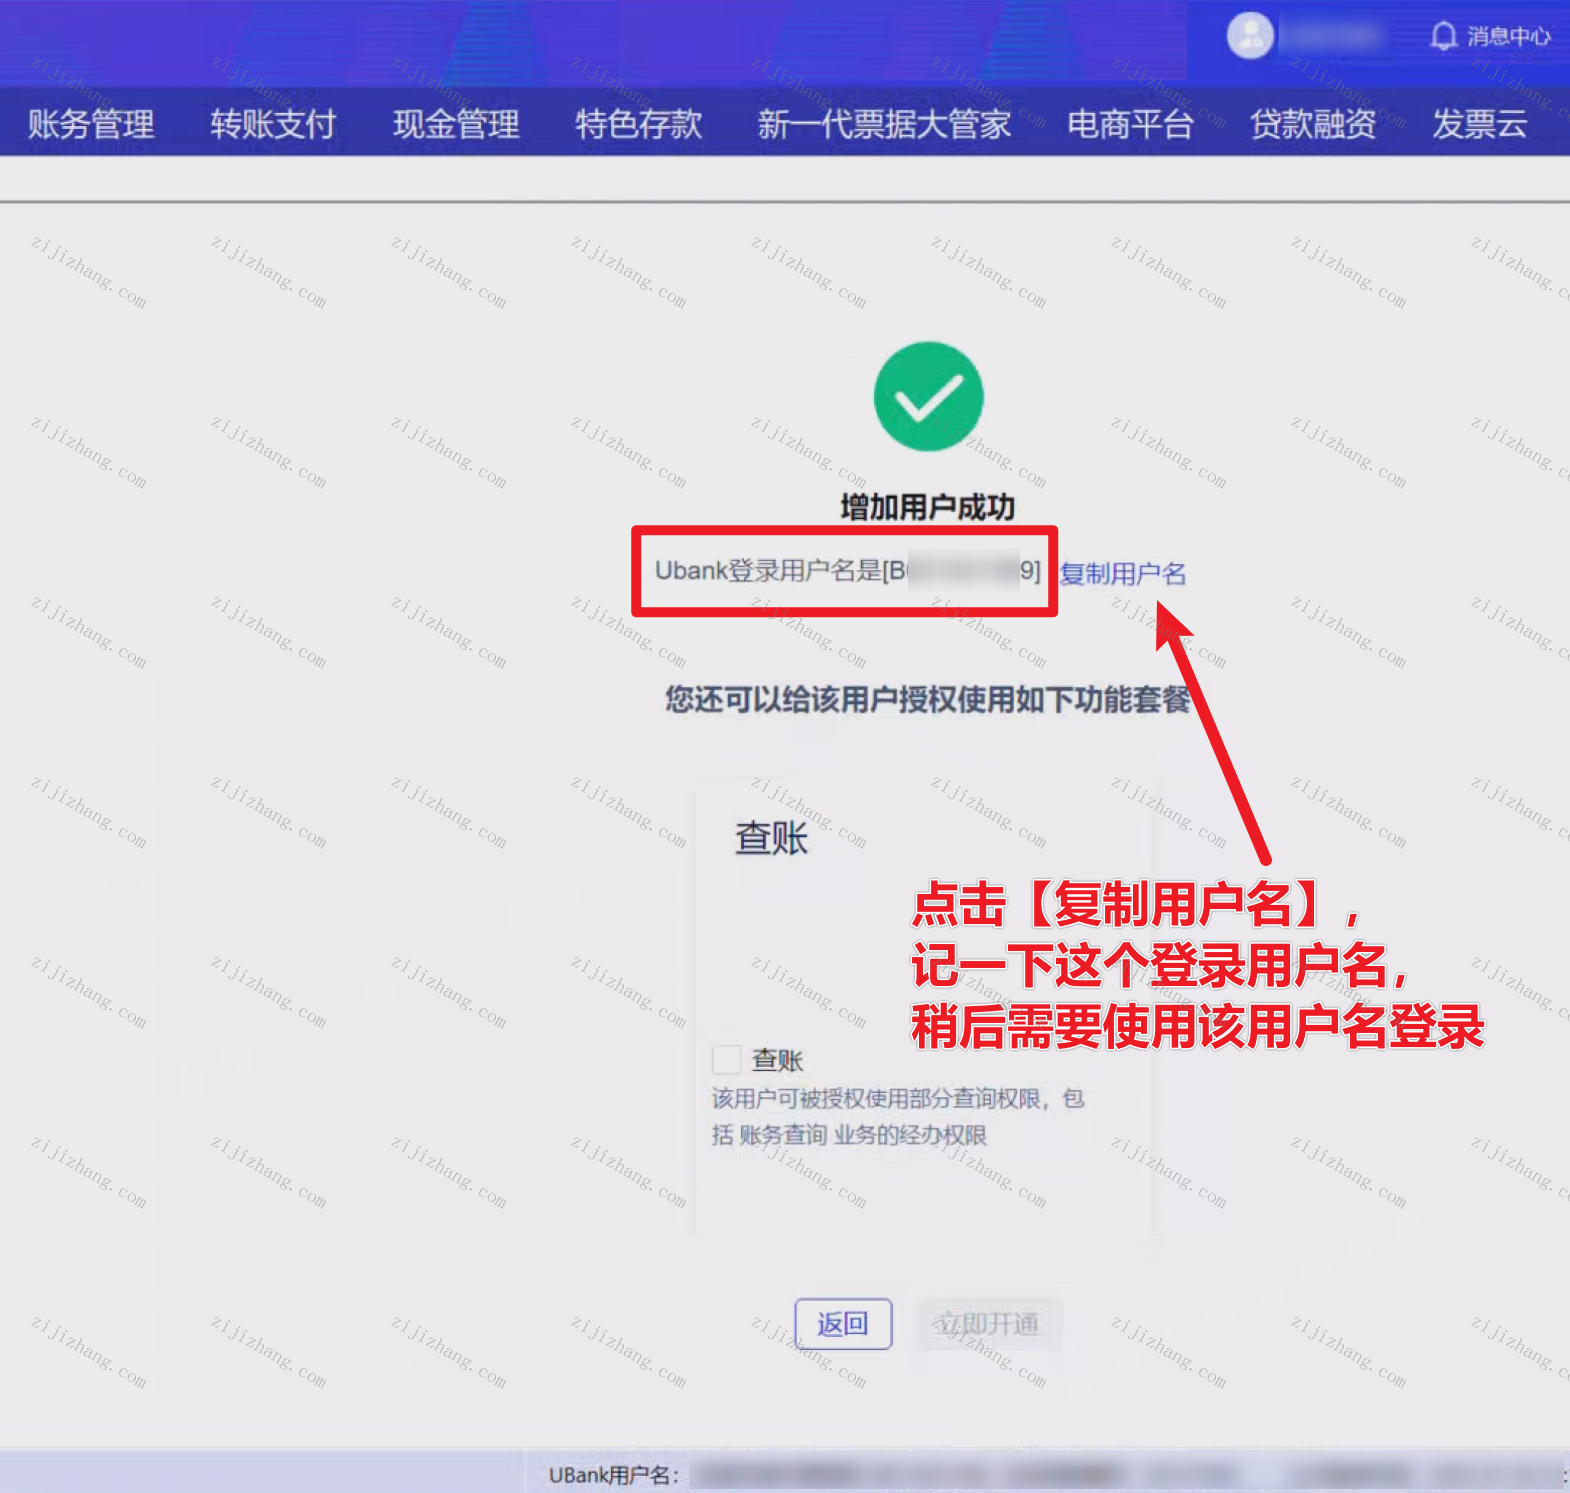The width and height of the screenshot is (1570, 1493).
Task: Click the 消息中心 bell icon
Action: pyautogui.click(x=1442, y=37)
